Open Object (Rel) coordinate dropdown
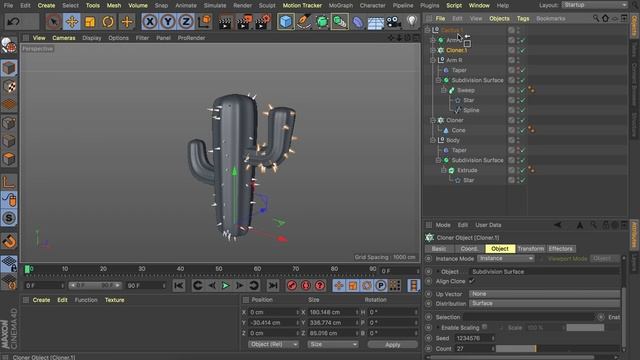 pos(273,344)
